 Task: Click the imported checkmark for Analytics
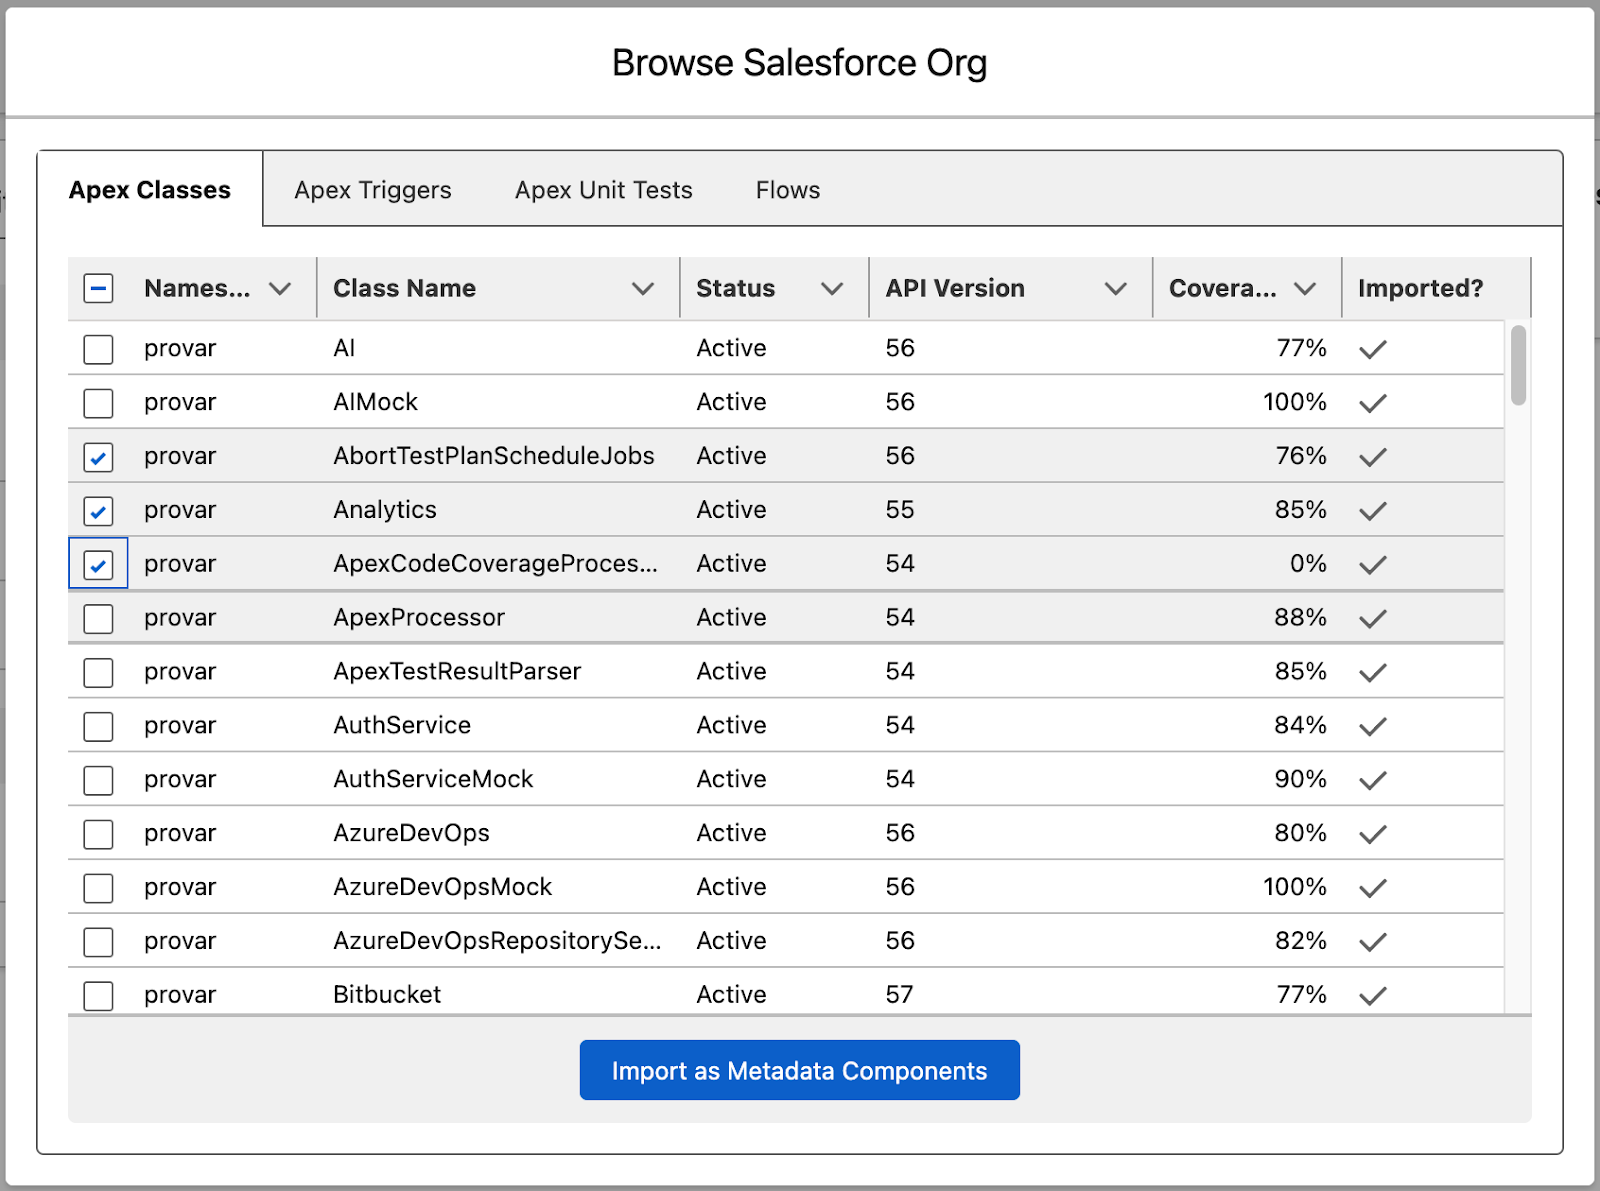pos(1373,511)
